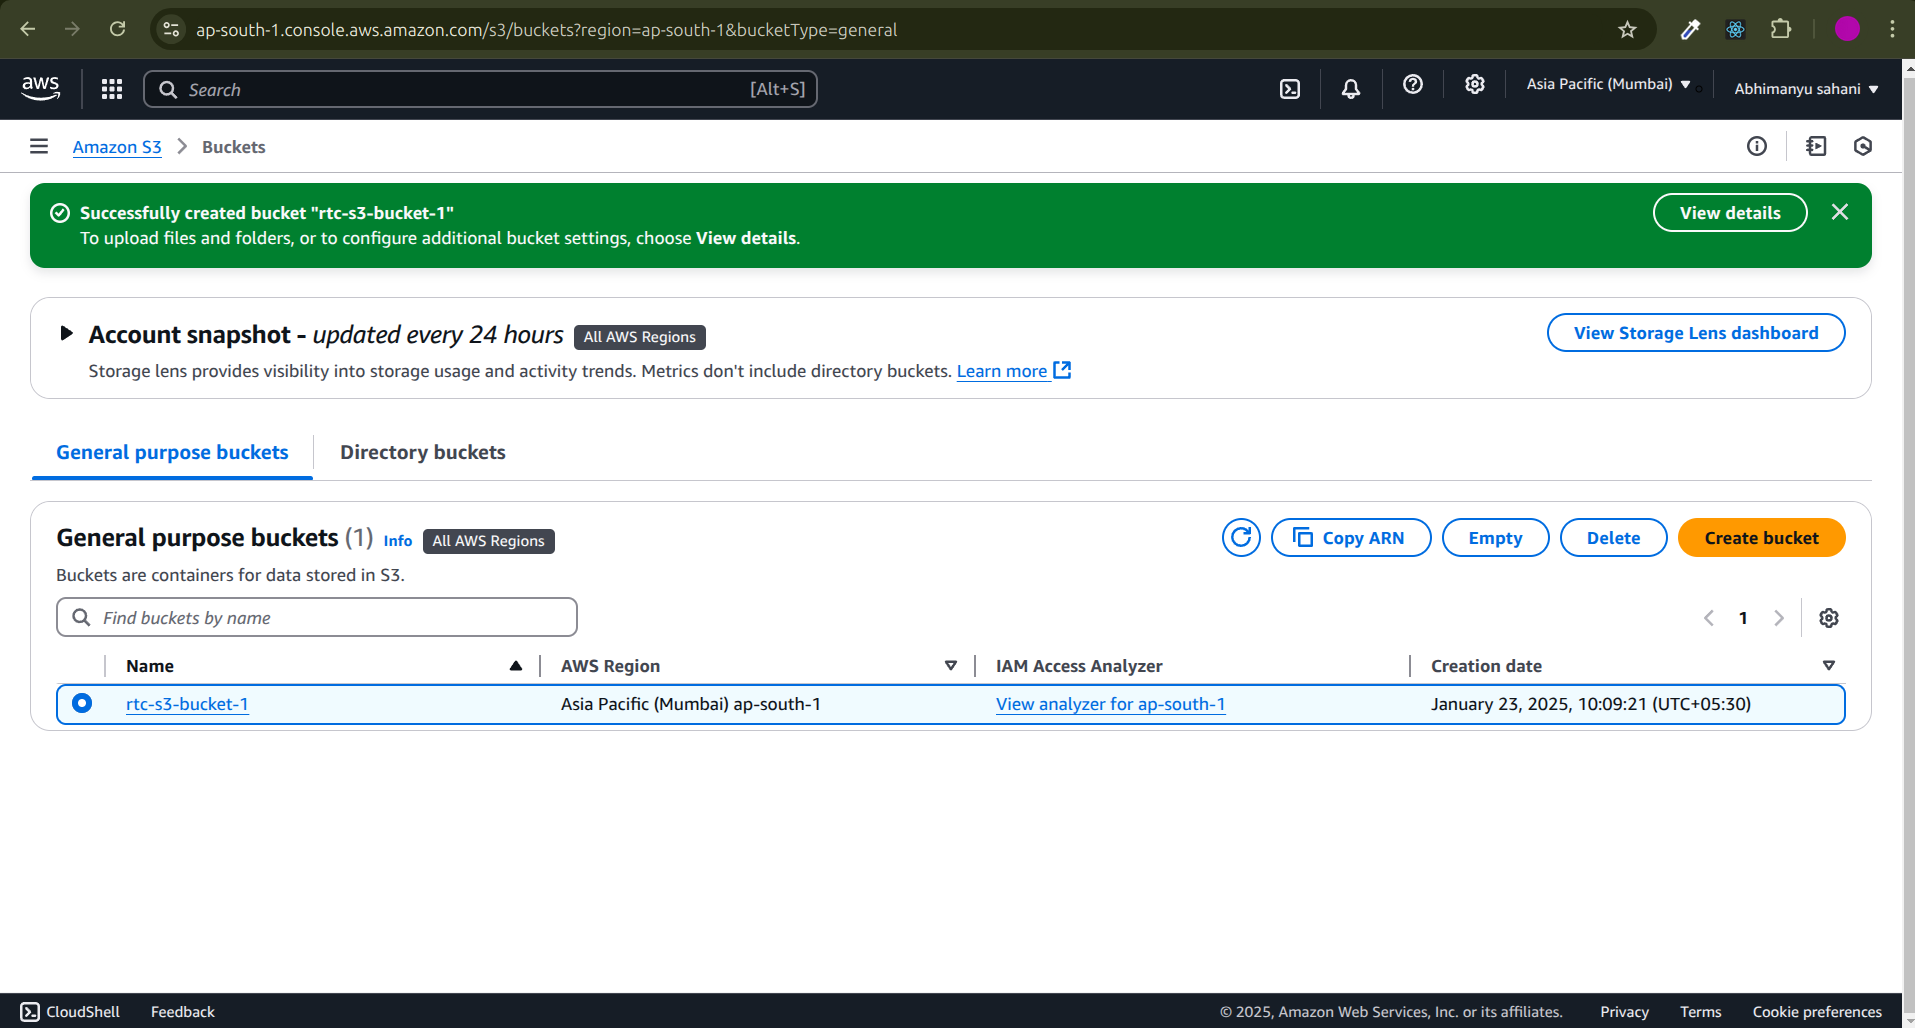The width and height of the screenshot is (1915, 1028).
Task: Open CloudShell from the top navigation bar
Action: pos(1290,89)
